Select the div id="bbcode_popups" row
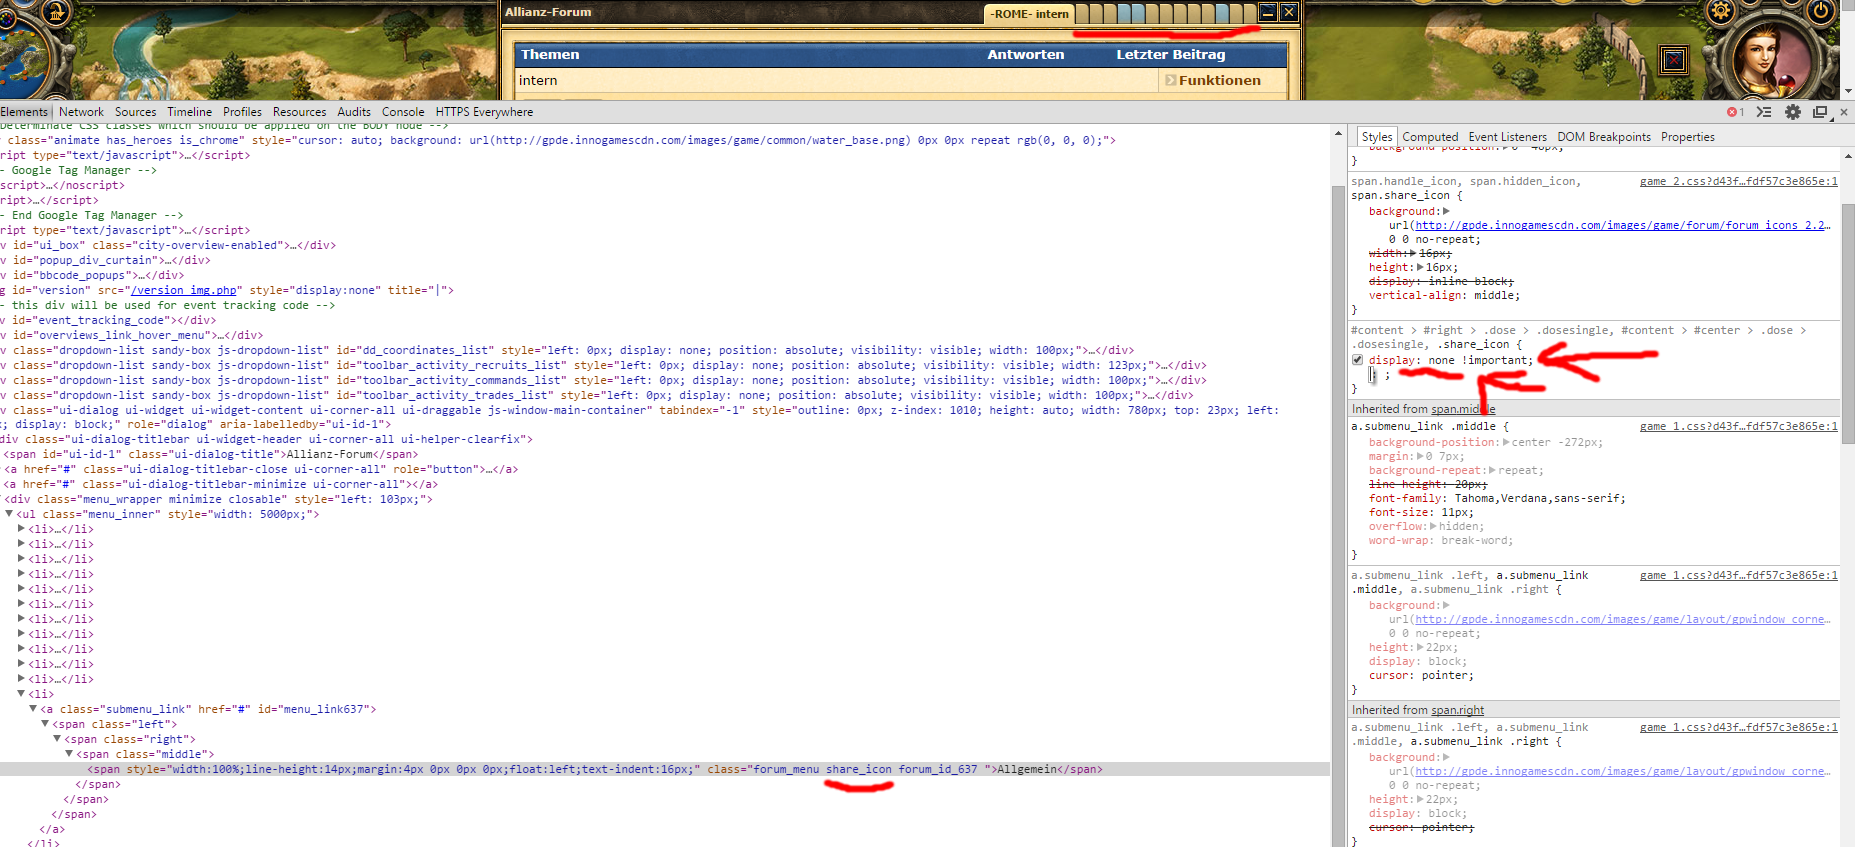 (x=665, y=275)
